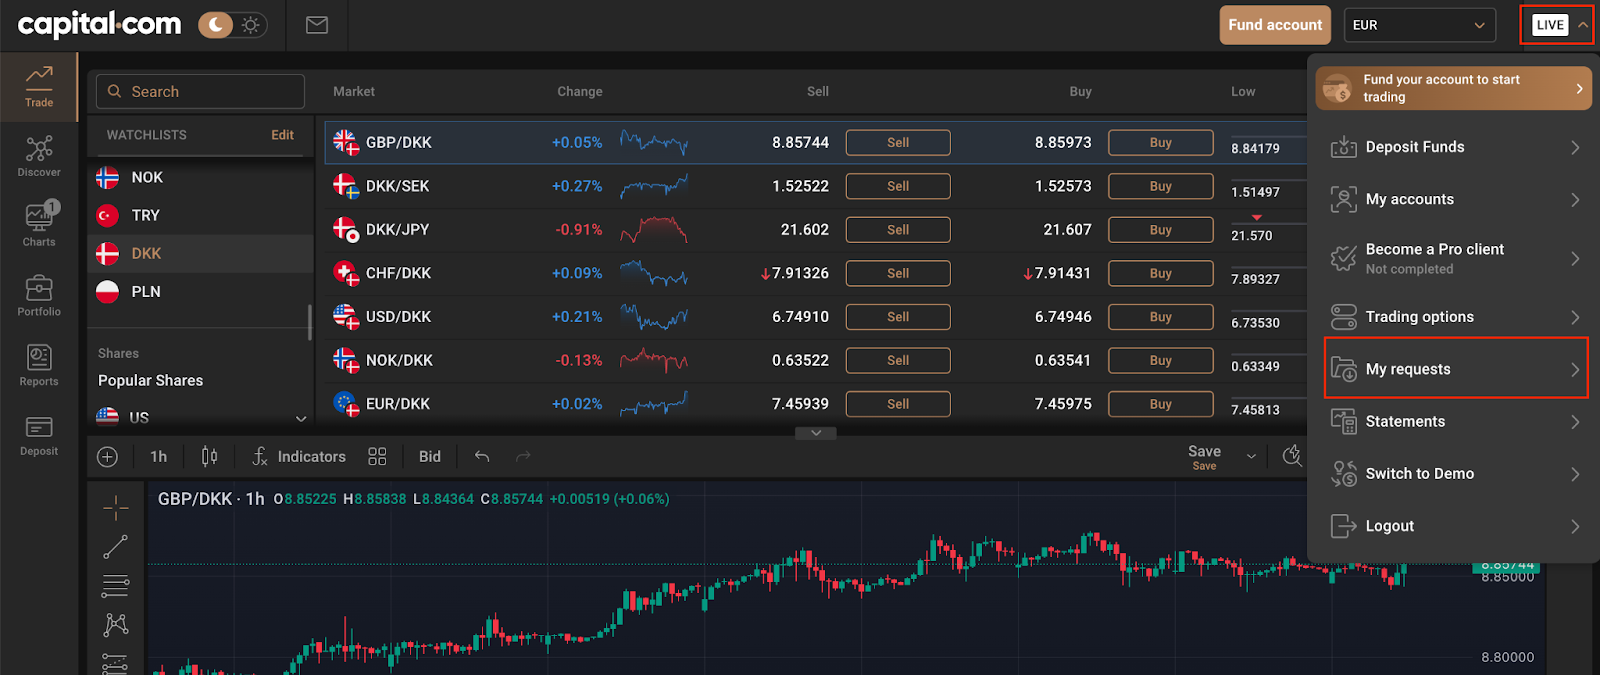Select the NOK watchlist
1600x675 pixels.
pyautogui.click(x=200, y=177)
